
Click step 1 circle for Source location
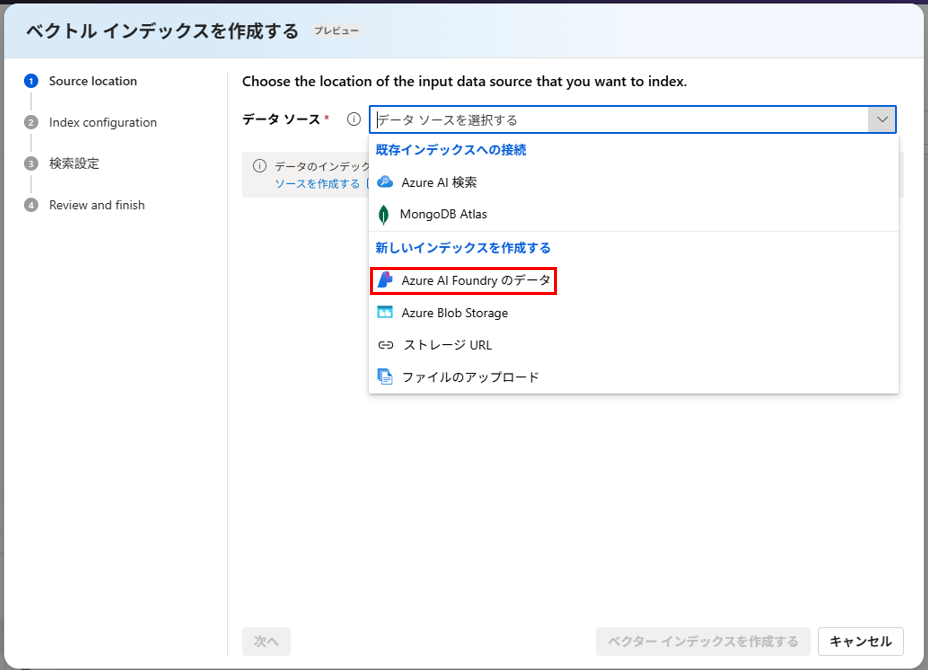tap(31, 81)
